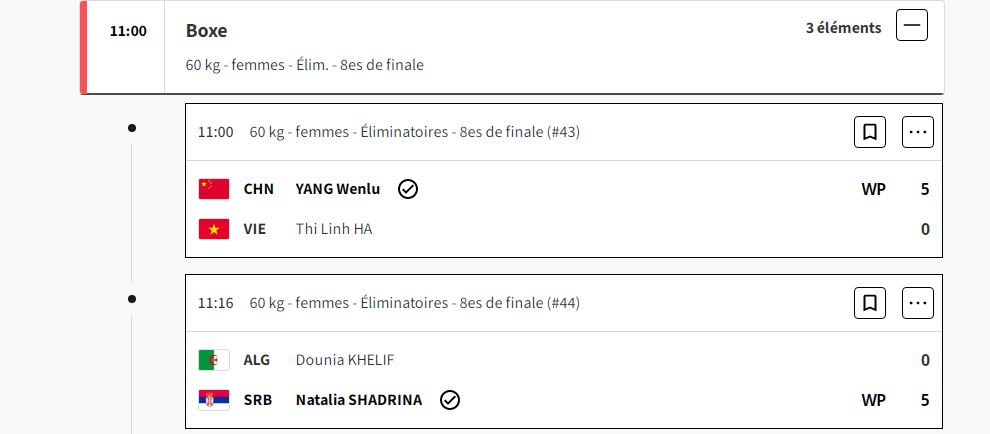The height and width of the screenshot is (434, 990).
Task: Click winner checkmark beside Natalia SHADRINA
Action: pos(450,400)
